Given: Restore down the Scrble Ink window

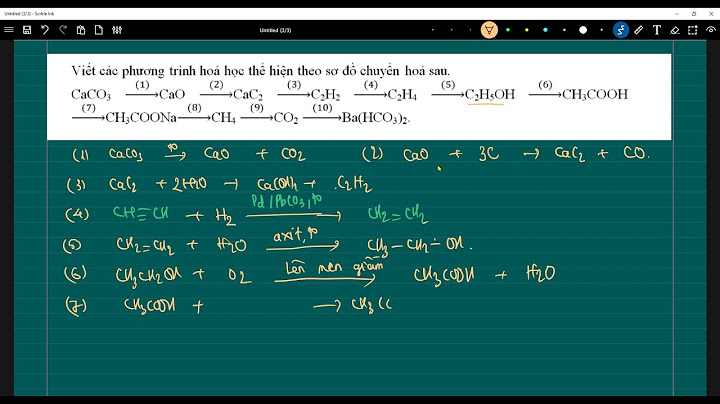Looking at the screenshot, I should (694, 14).
